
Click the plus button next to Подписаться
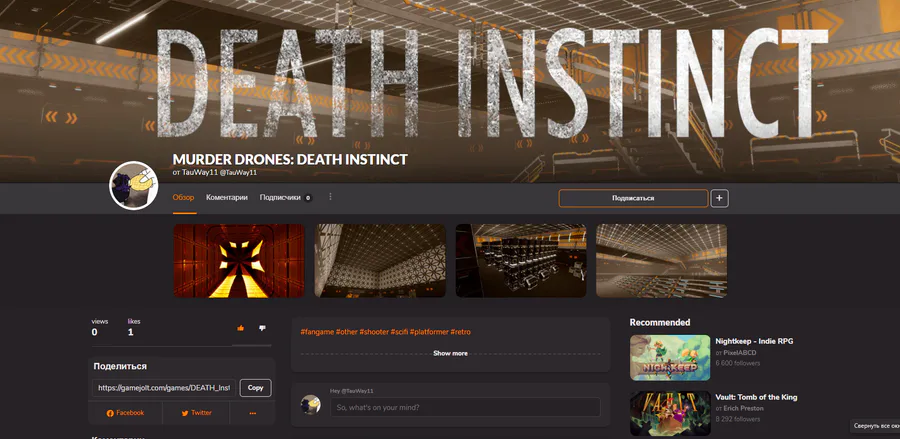point(719,199)
